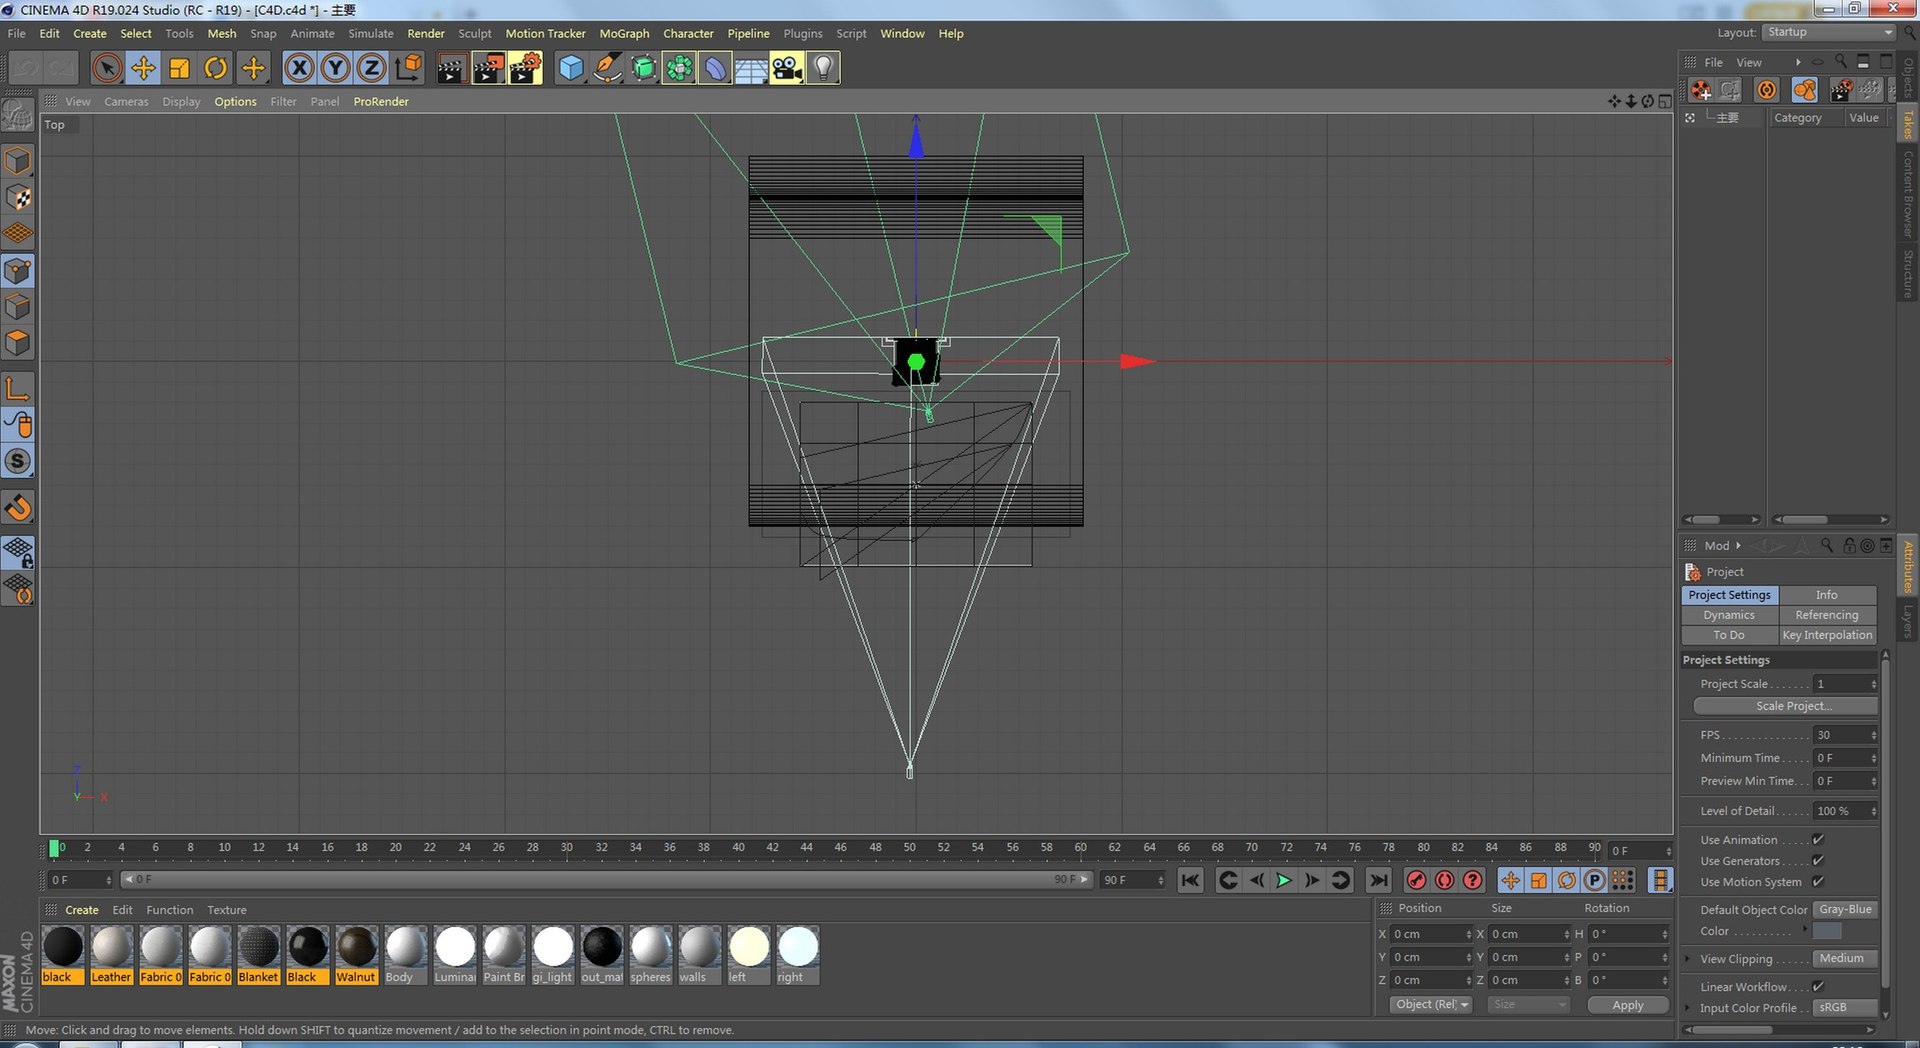The width and height of the screenshot is (1920, 1048).
Task: Toggle Y-axis lock icon
Action: coord(335,68)
